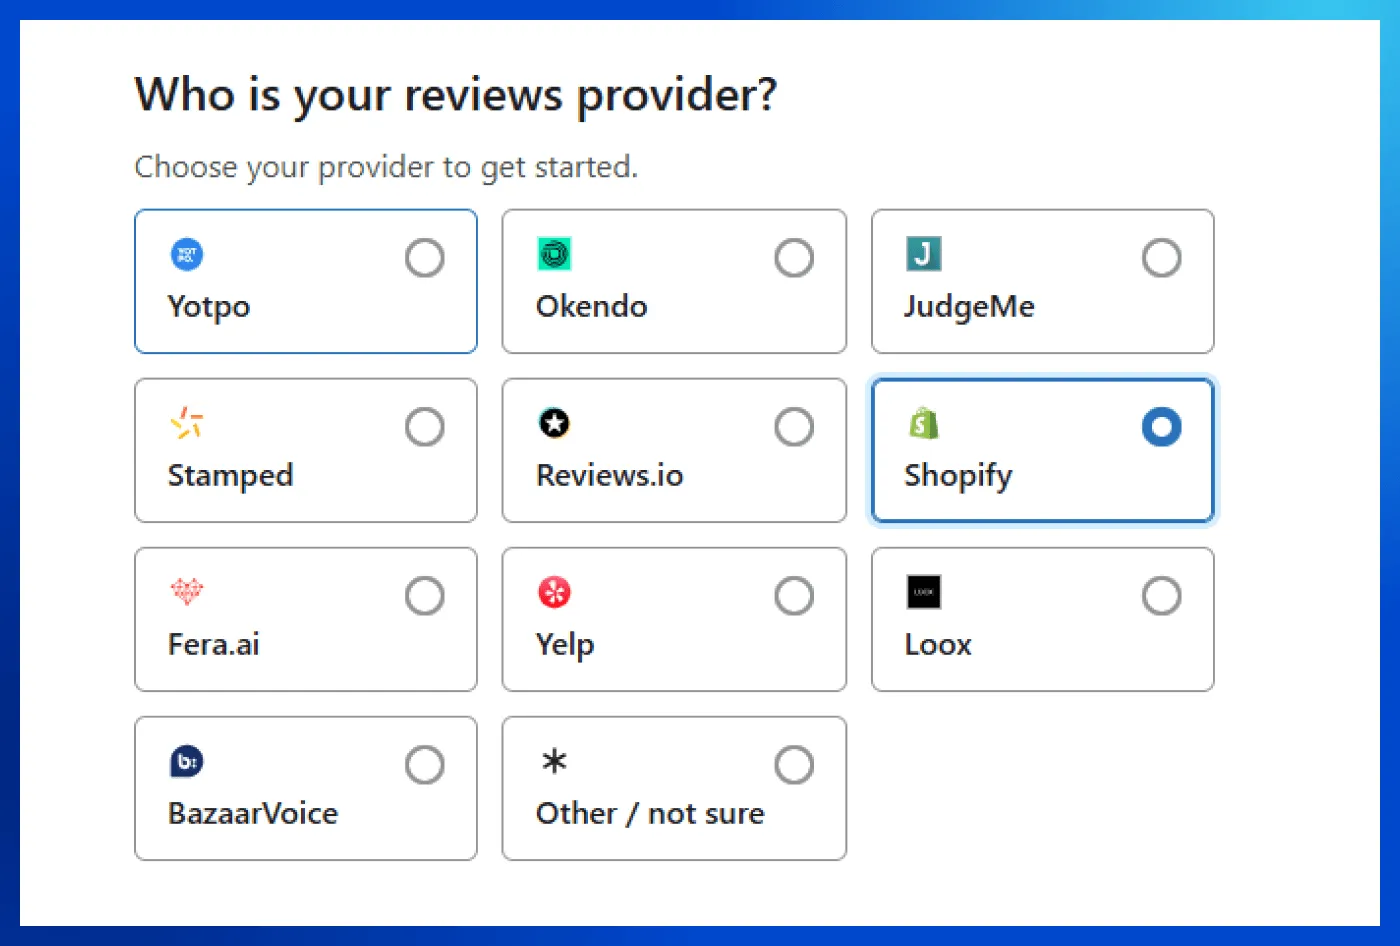
Task: Click the Fera.ai heart logo icon
Action: [x=188, y=592]
